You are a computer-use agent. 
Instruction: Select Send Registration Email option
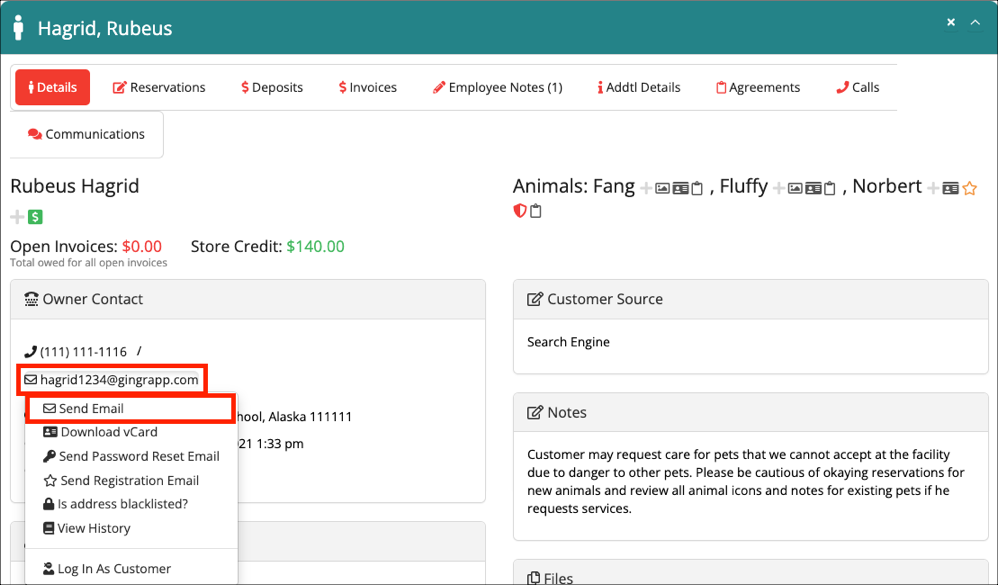point(131,481)
